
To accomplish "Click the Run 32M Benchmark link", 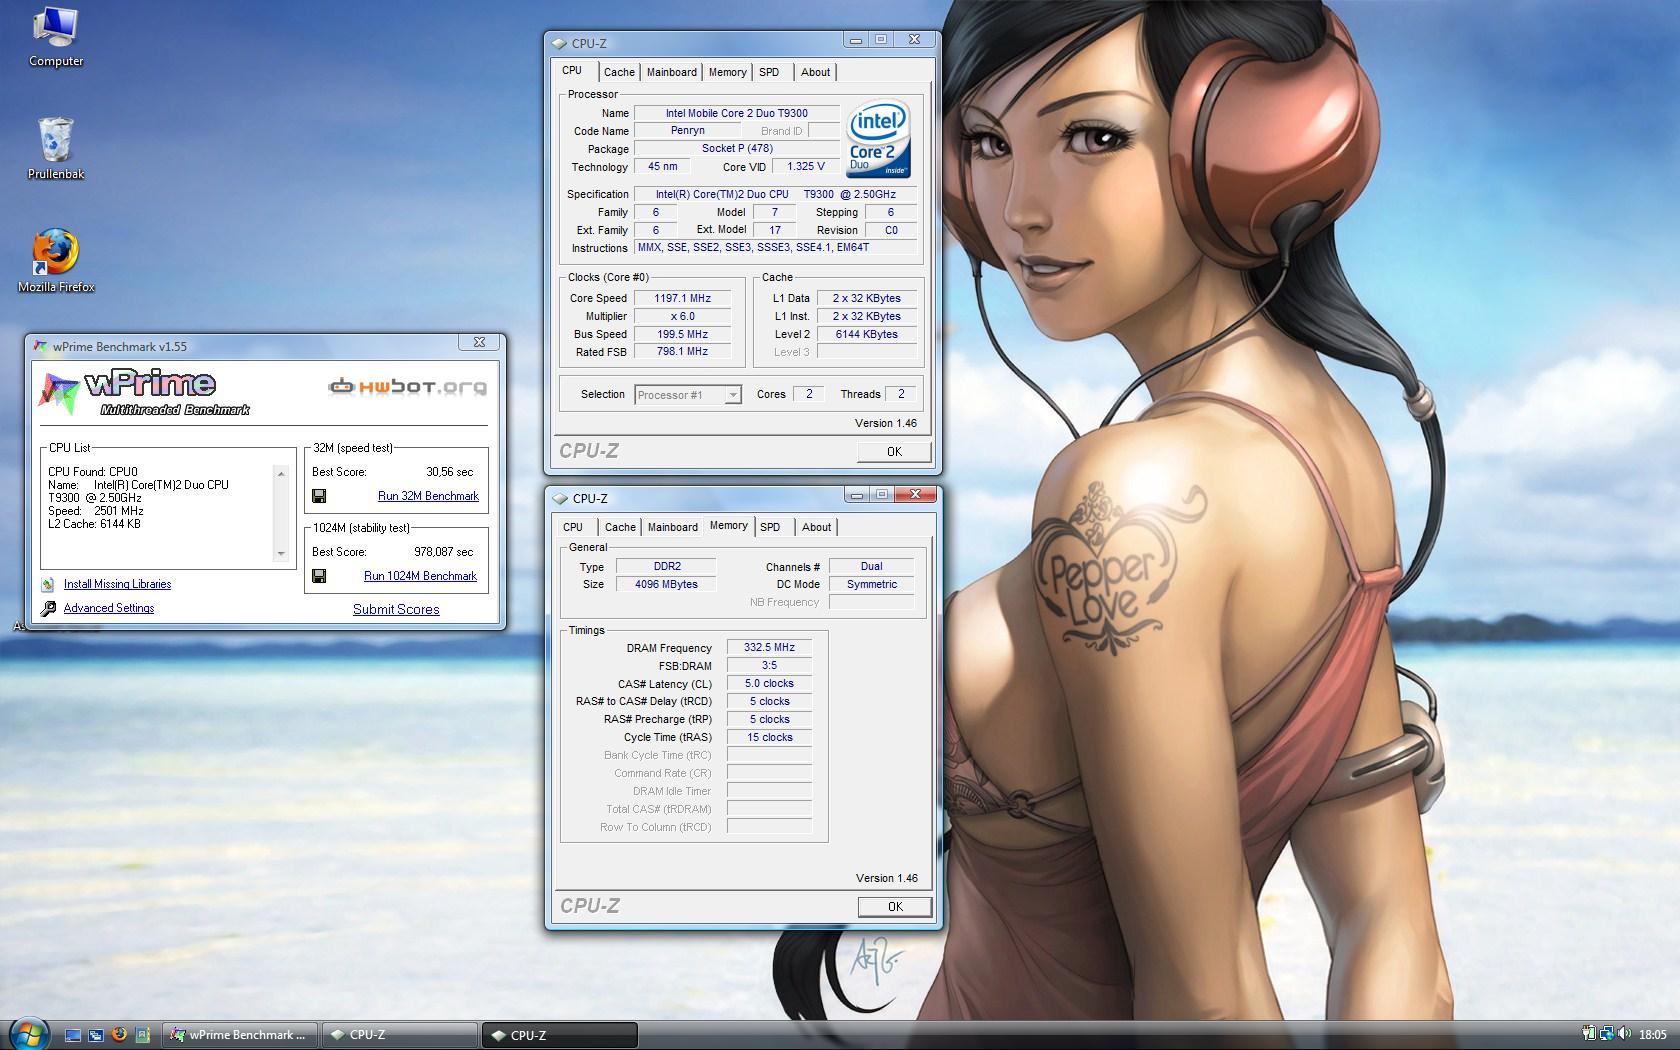I will (428, 496).
